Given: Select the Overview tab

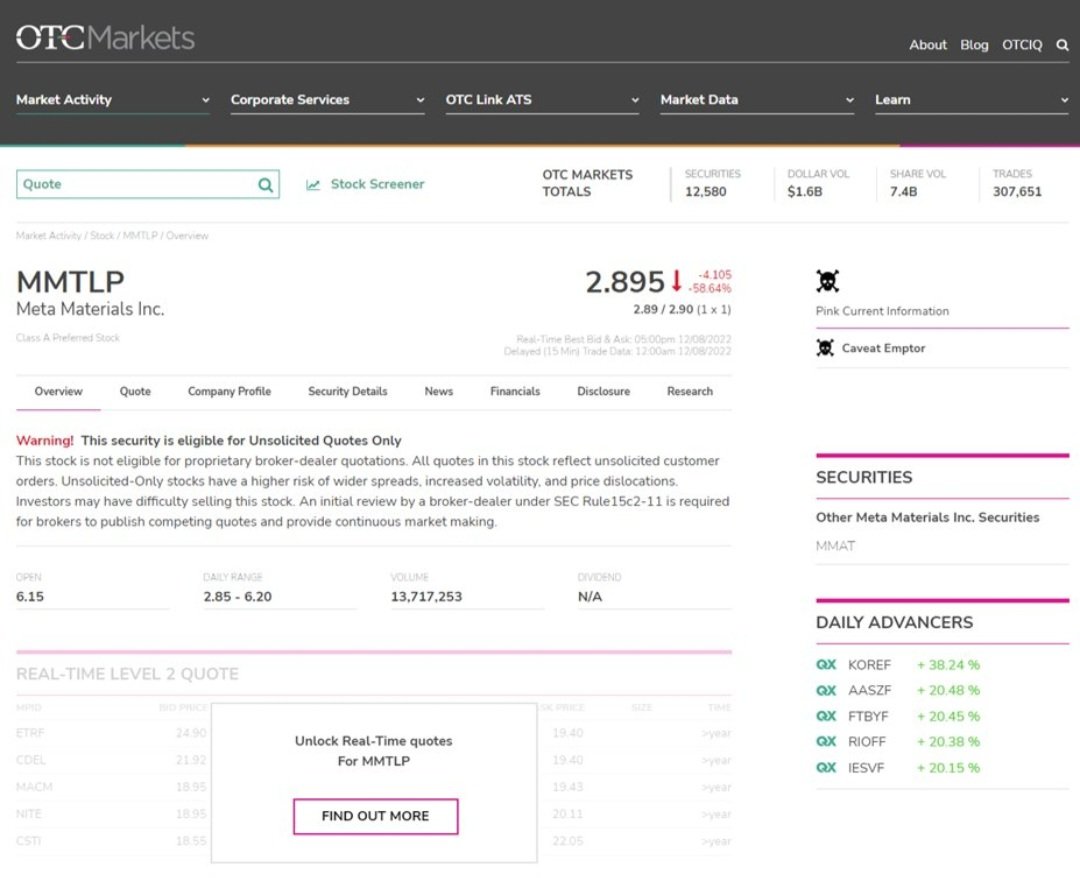Looking at the screenshot, I should (59, 391).
